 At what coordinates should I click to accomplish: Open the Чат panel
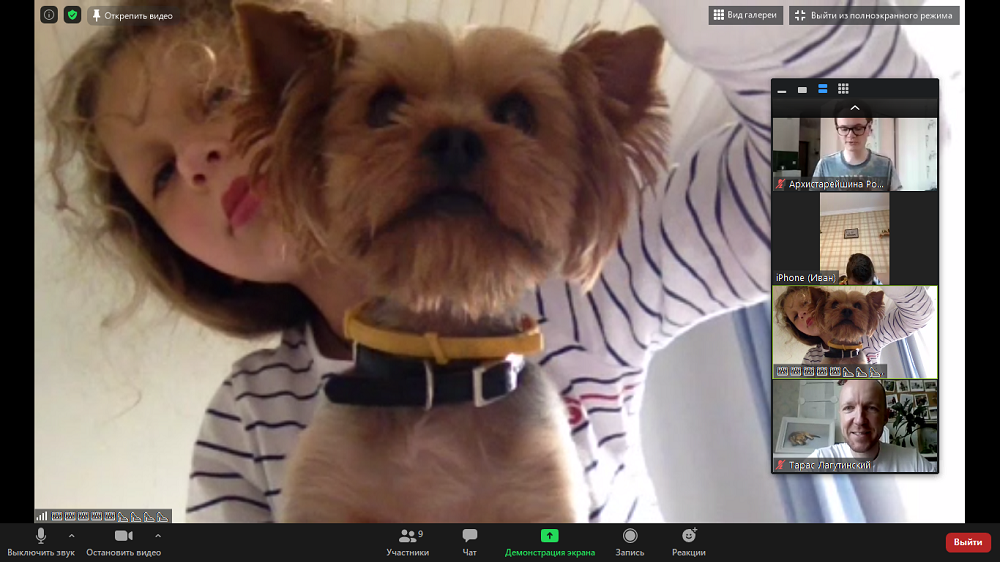[x=469, y=542]
